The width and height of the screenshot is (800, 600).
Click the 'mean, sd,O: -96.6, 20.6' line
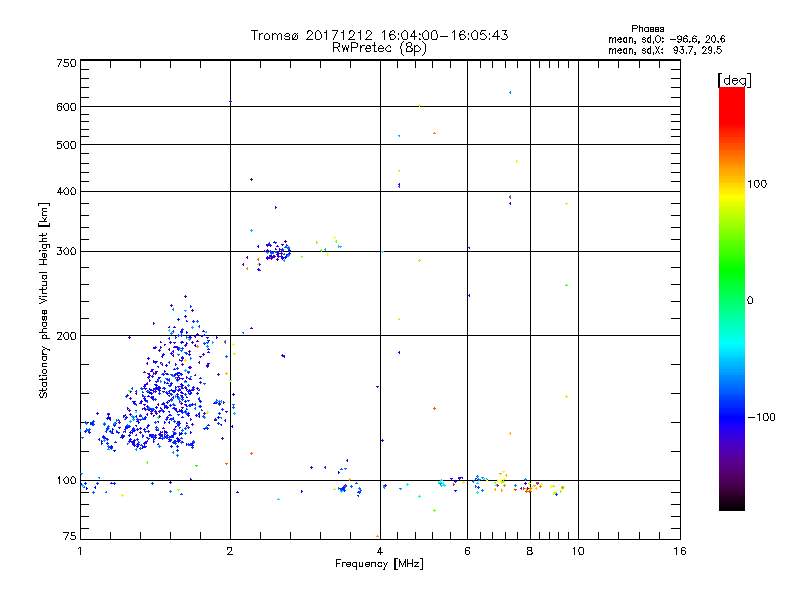pos(666,39)
